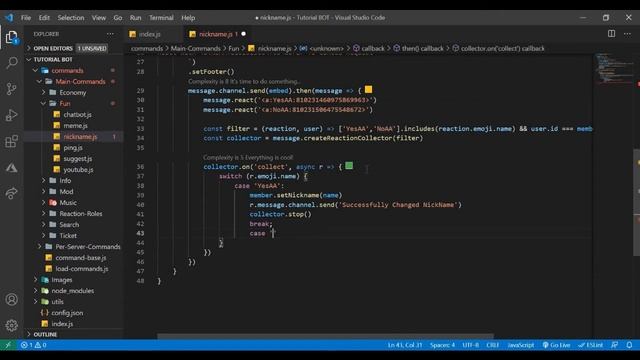This screenshot has width=640, height=360.
Task: Open config.json file
Action: point(73,313)
